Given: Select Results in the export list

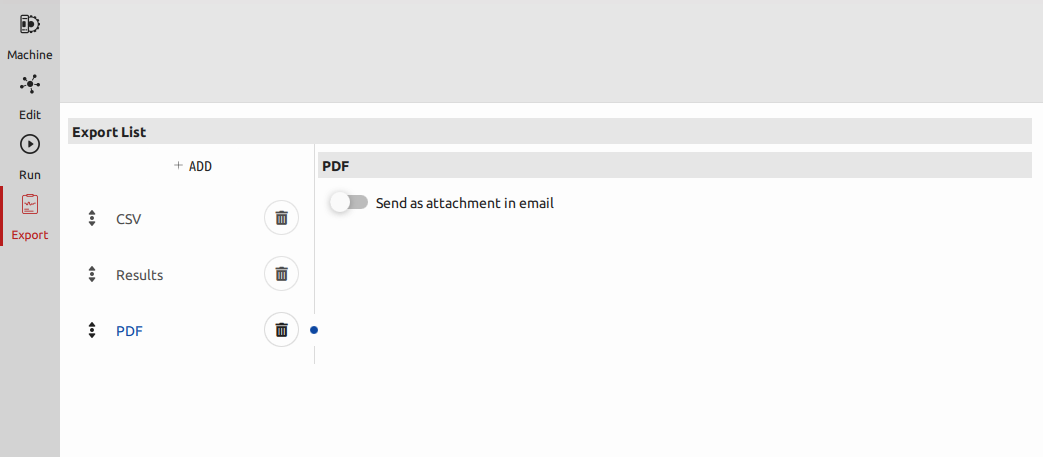Looking at the screenshot, I should point(139,275).
